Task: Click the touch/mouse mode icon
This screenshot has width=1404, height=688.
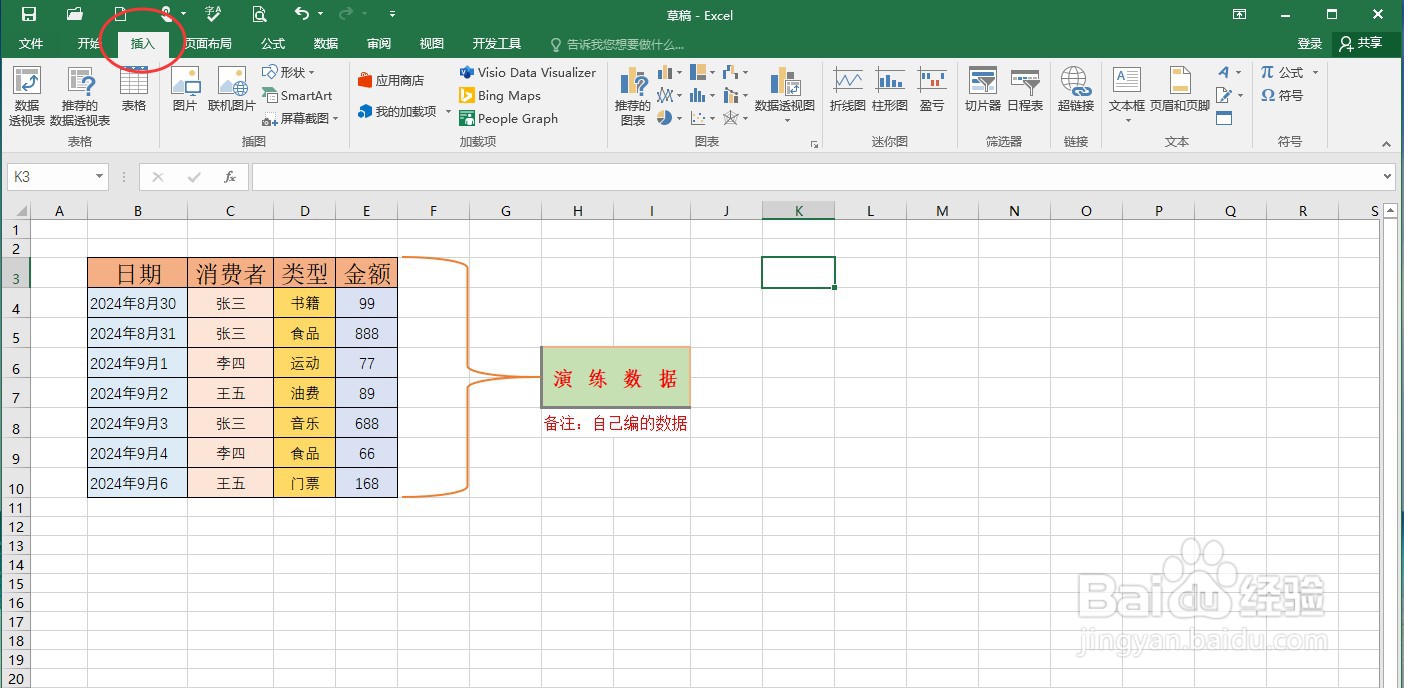Action: [167, 14]
